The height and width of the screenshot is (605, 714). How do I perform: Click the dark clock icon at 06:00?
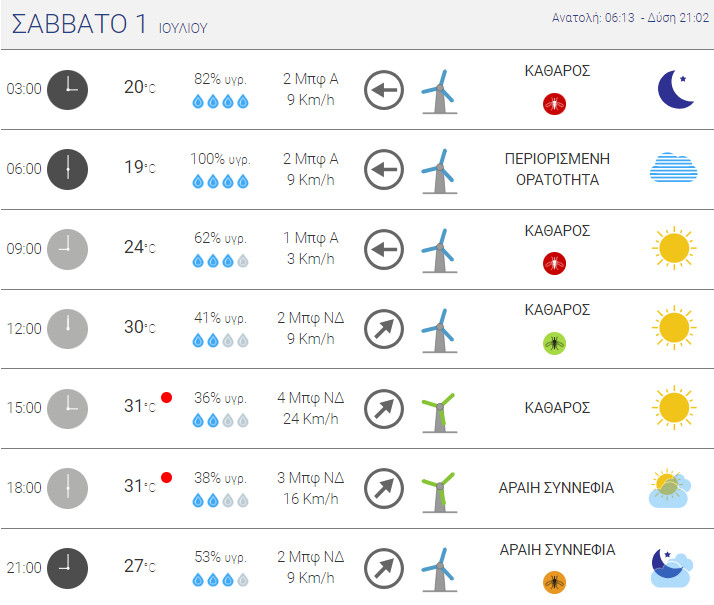coord(67,169)
